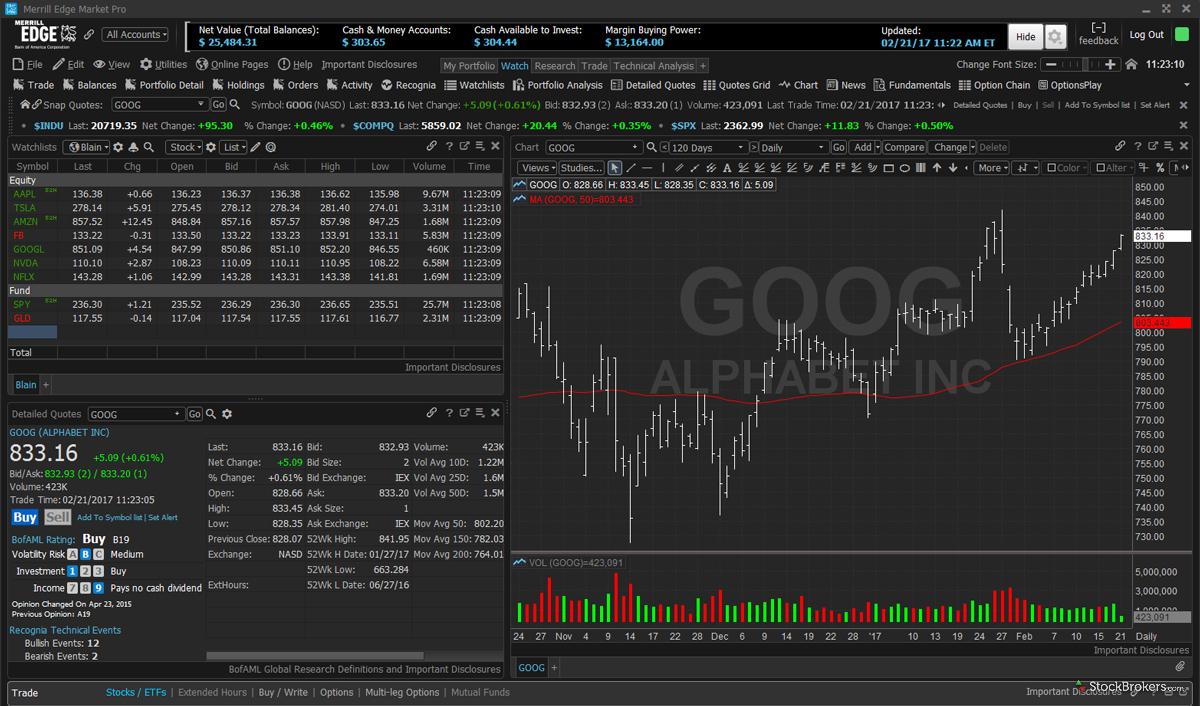
Task: Click the pencil edit icon in Watchlists panel
Action: [x=255, y=147]
